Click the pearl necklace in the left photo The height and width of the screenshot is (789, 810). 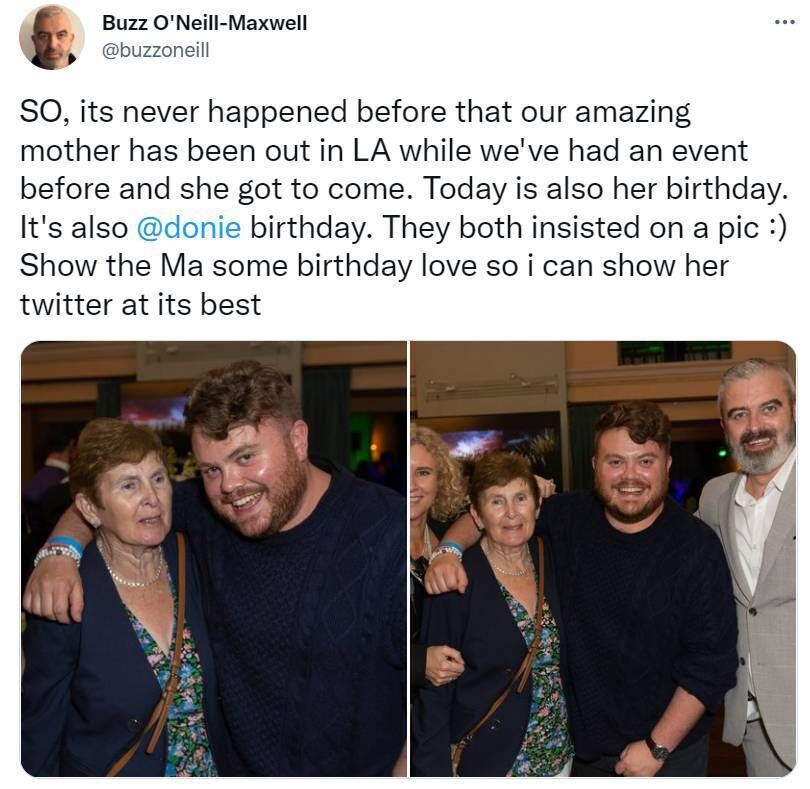tap(135, 575)
